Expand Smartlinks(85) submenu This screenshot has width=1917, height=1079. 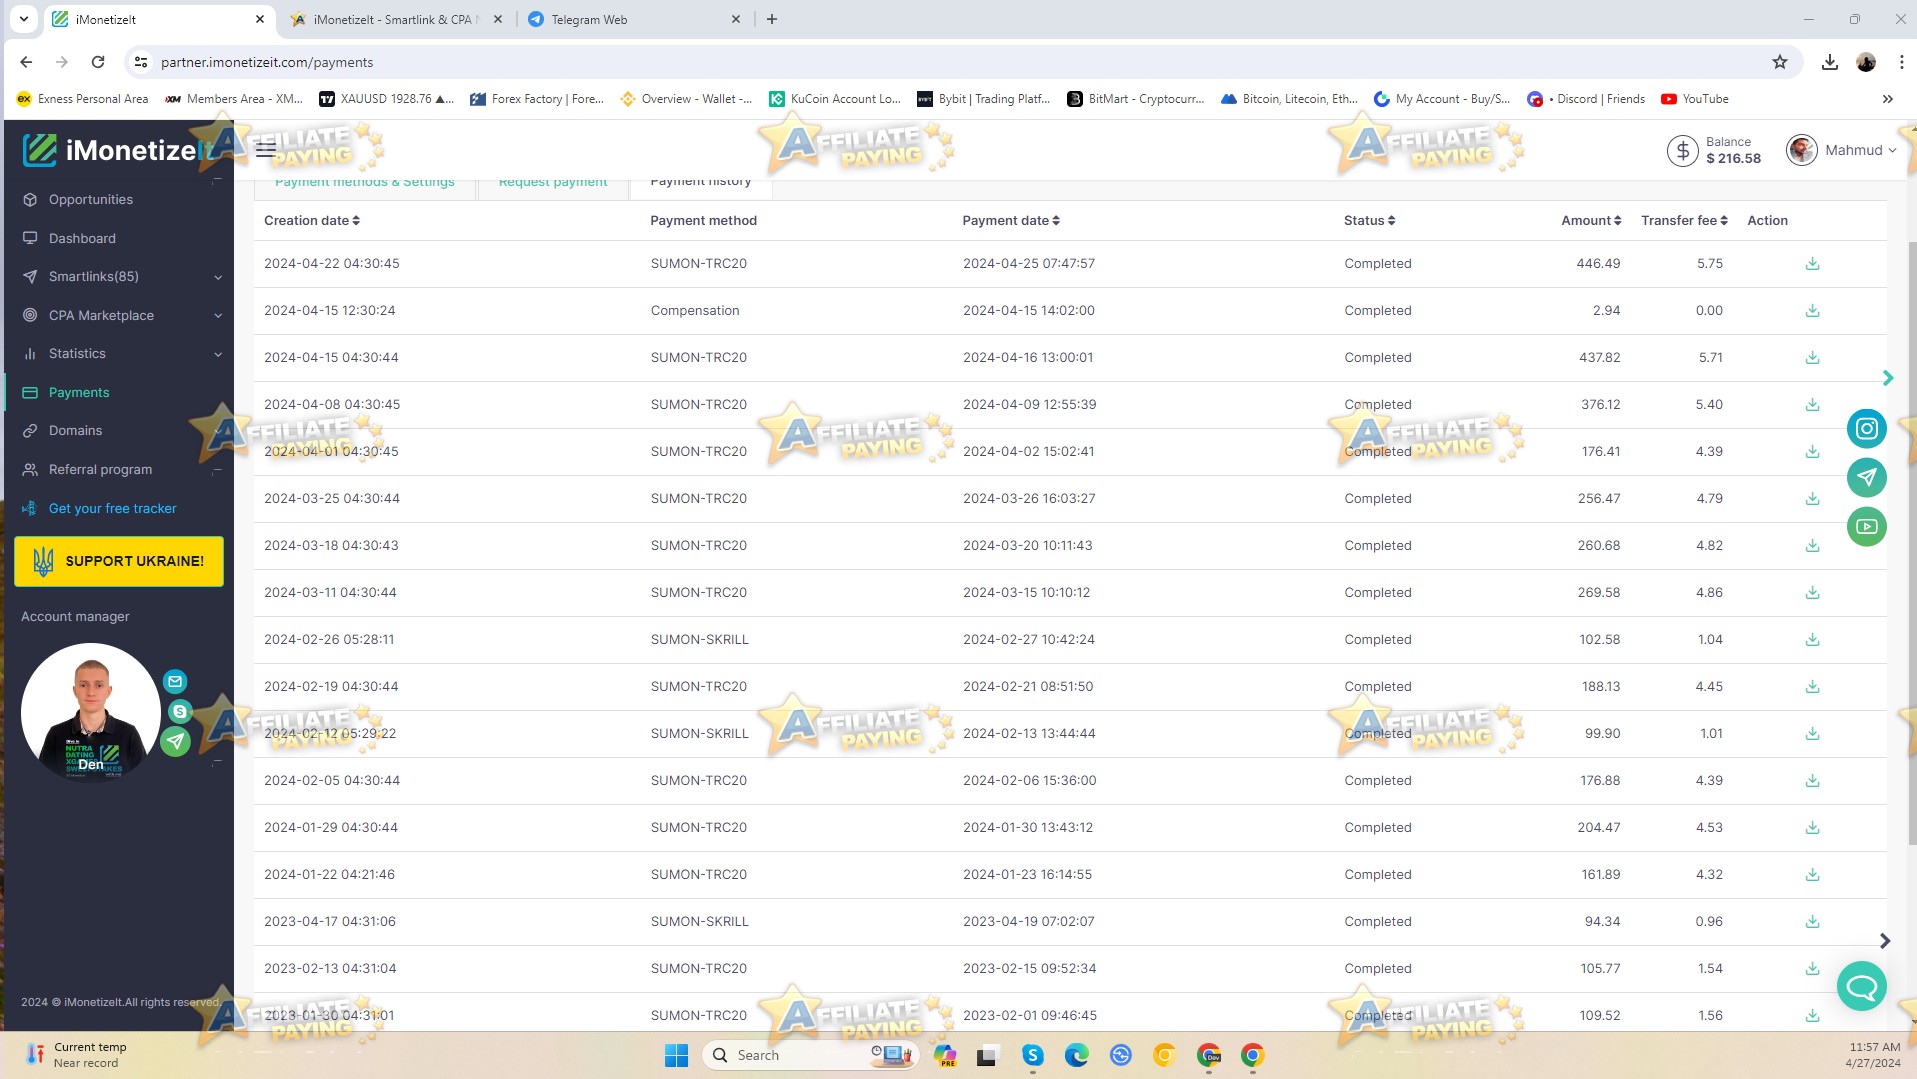coord(218,277)
